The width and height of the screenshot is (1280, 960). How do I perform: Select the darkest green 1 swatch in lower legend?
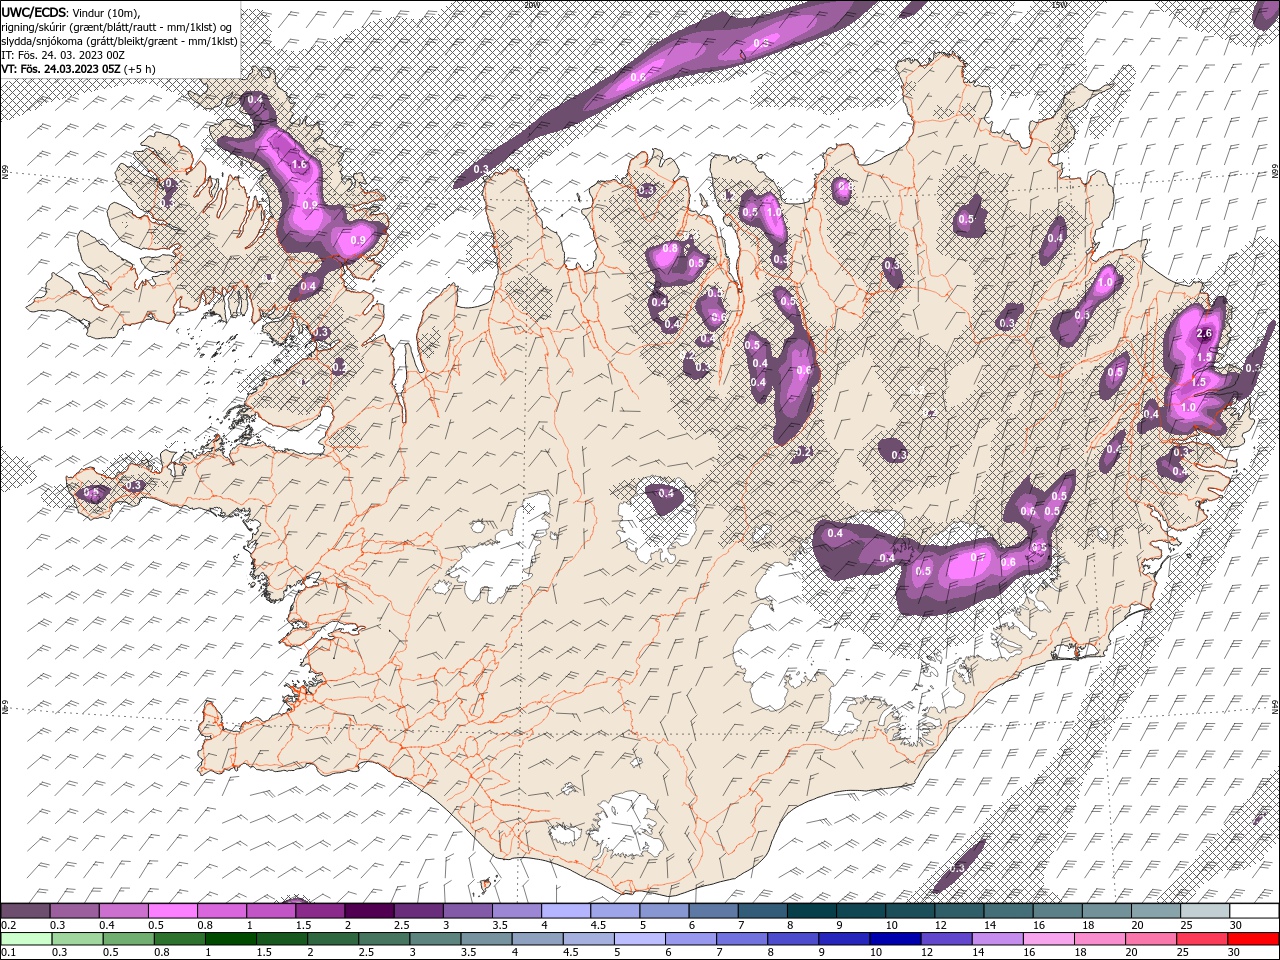pyautogui.click(x=230, y=939)
